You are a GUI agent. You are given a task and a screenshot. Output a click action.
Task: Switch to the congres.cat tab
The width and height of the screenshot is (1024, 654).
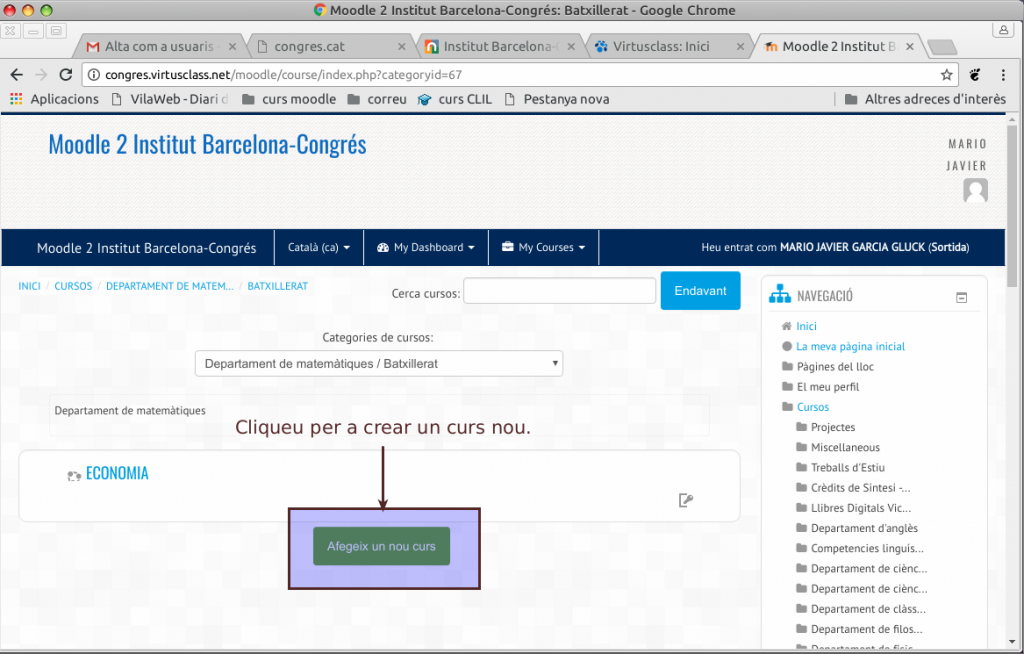(330, 46)
